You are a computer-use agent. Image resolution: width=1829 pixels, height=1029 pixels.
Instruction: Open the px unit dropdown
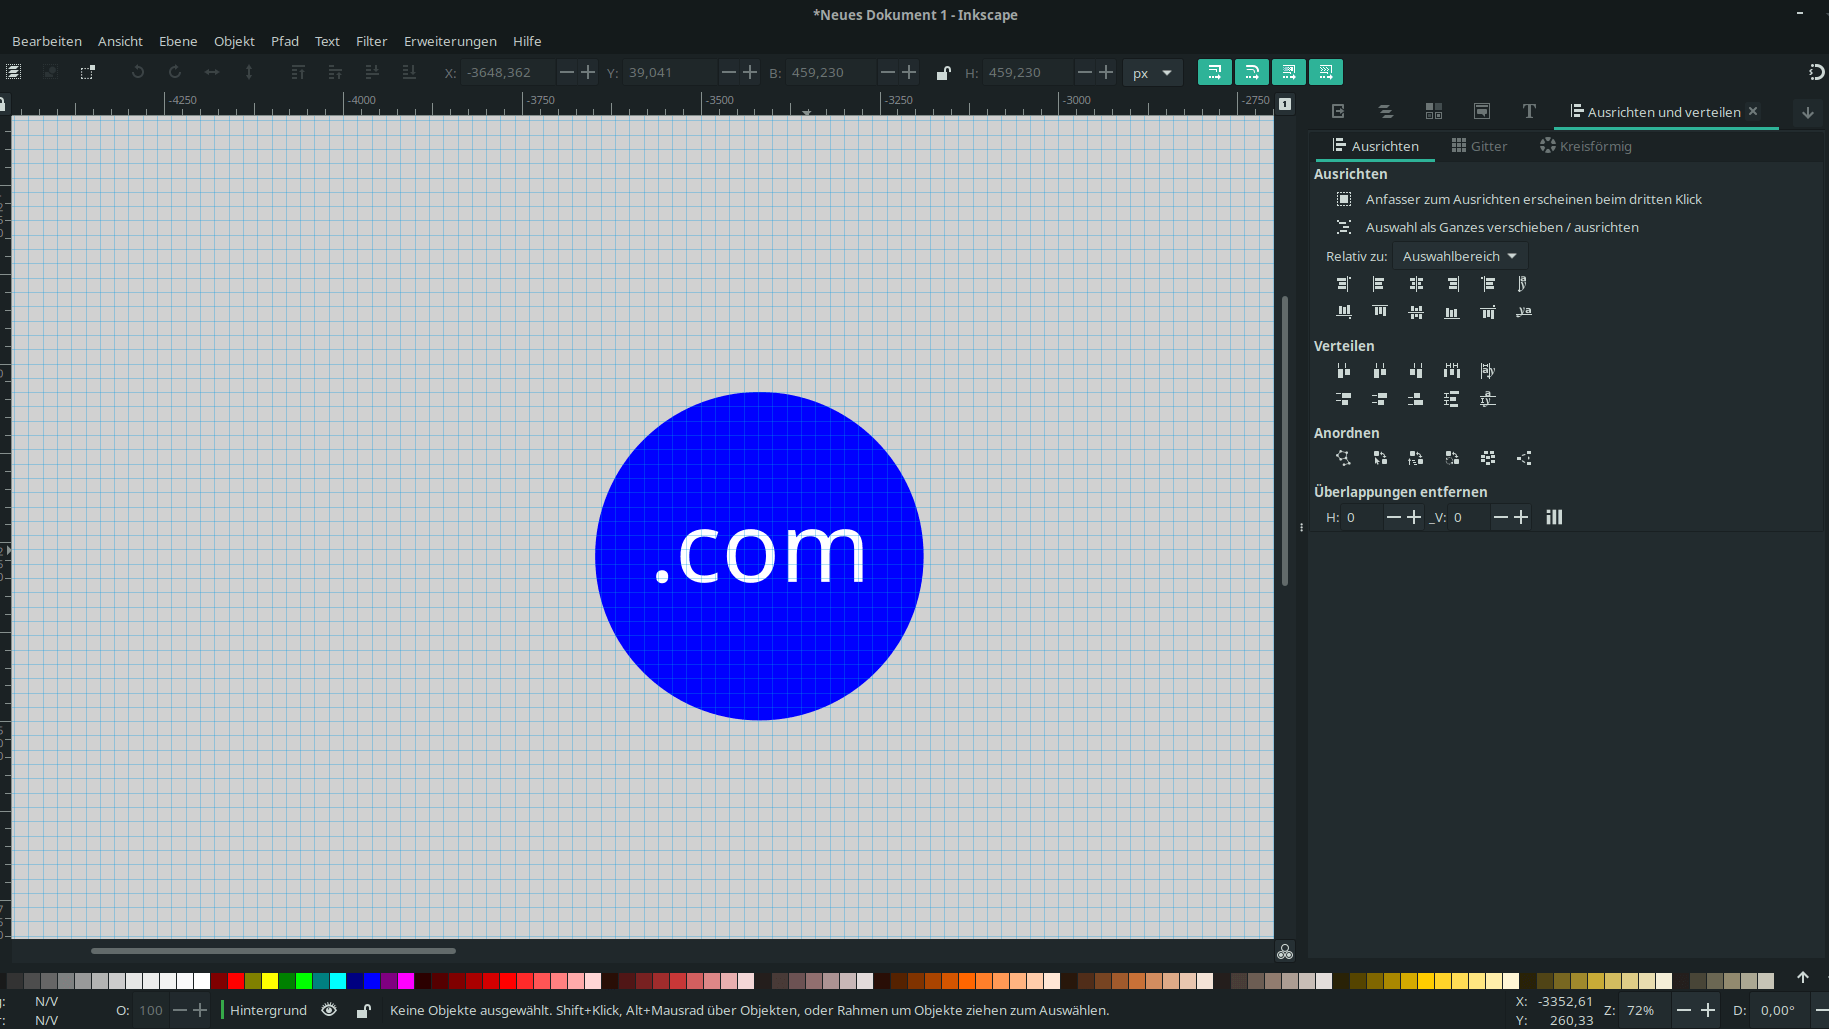point(1152,73)
